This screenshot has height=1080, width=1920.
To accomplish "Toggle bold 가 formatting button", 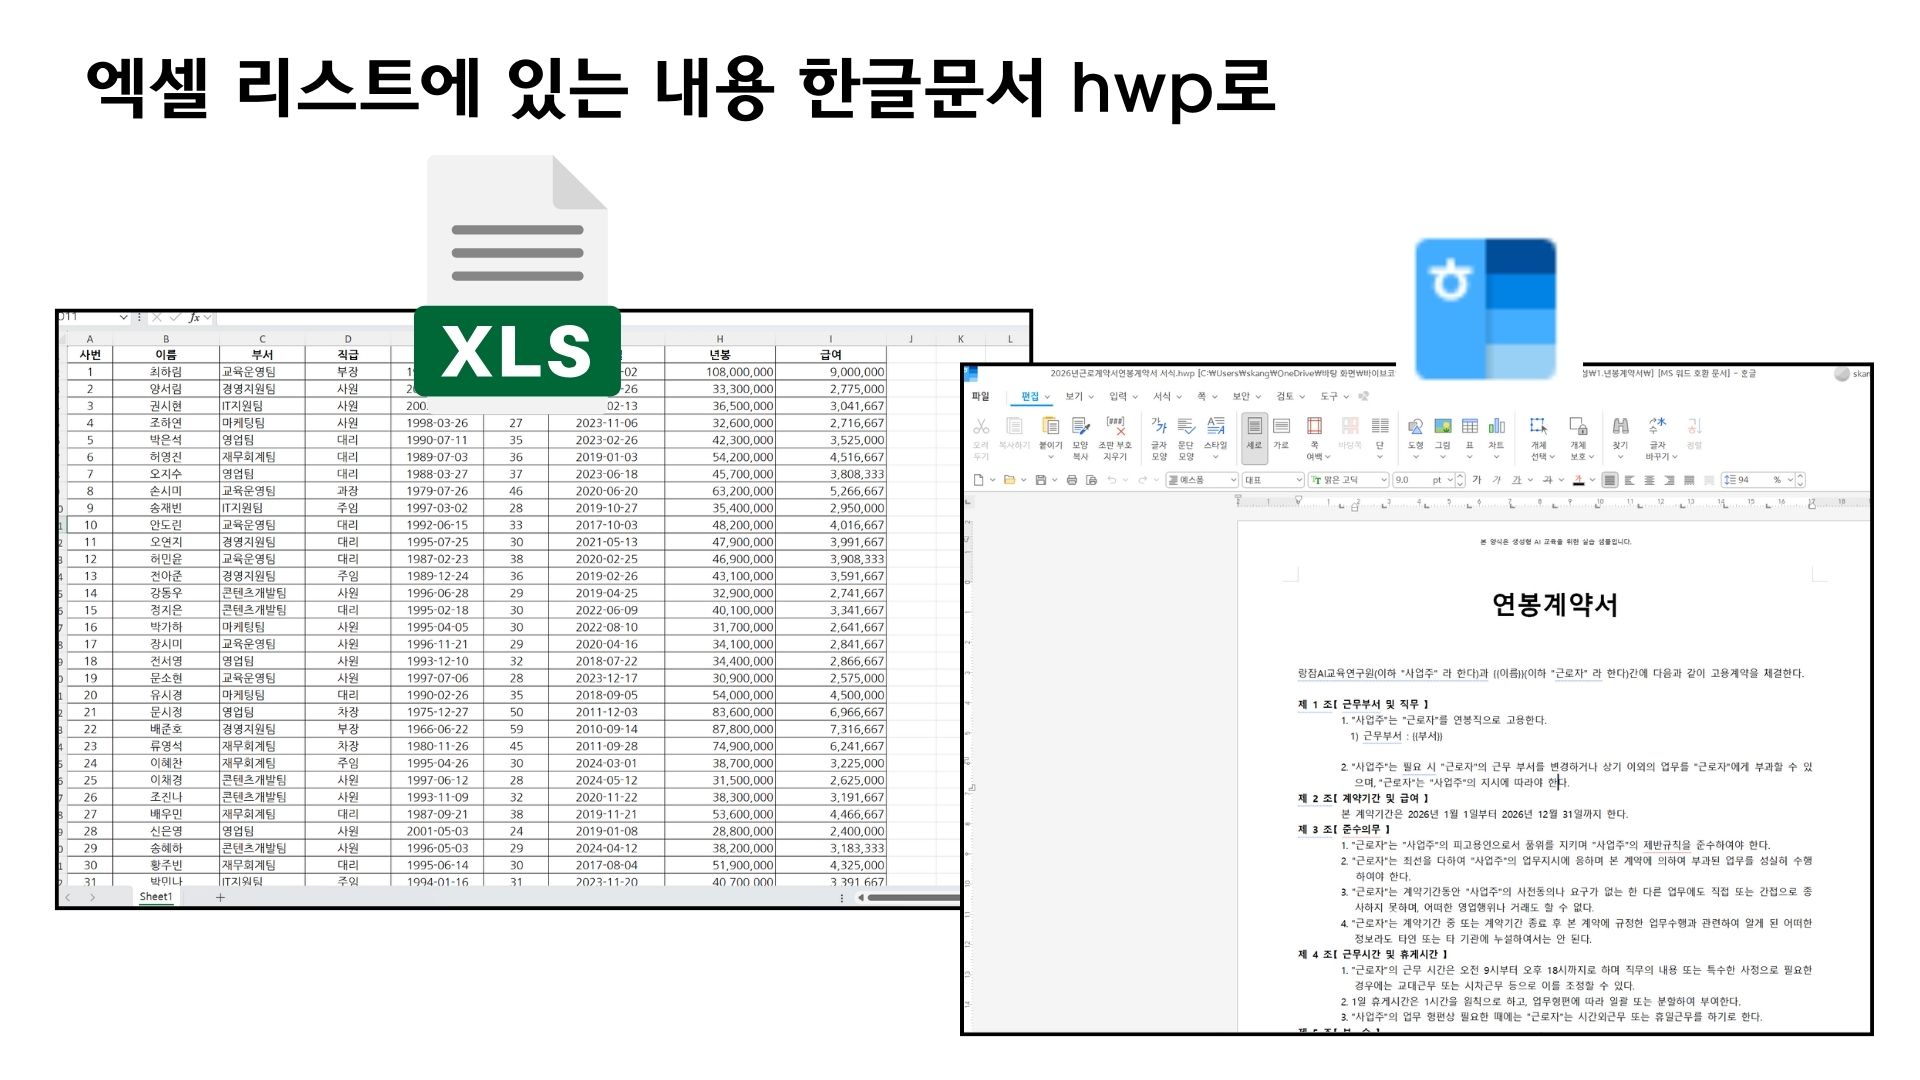I will pos(1476,480).
